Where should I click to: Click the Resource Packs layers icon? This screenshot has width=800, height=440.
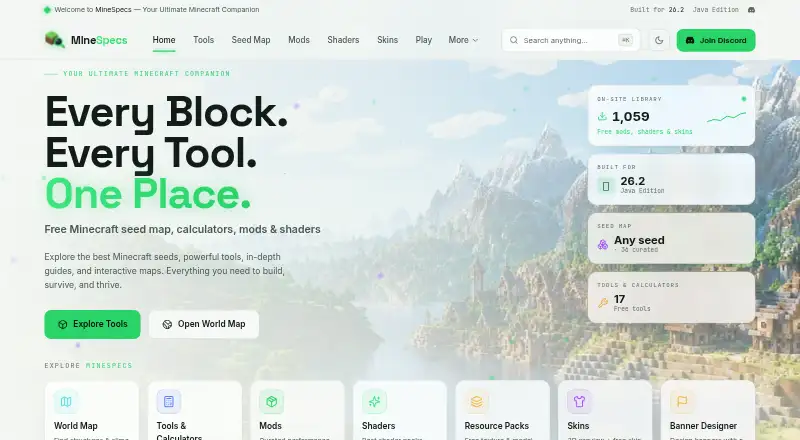[x=477, y=402]
